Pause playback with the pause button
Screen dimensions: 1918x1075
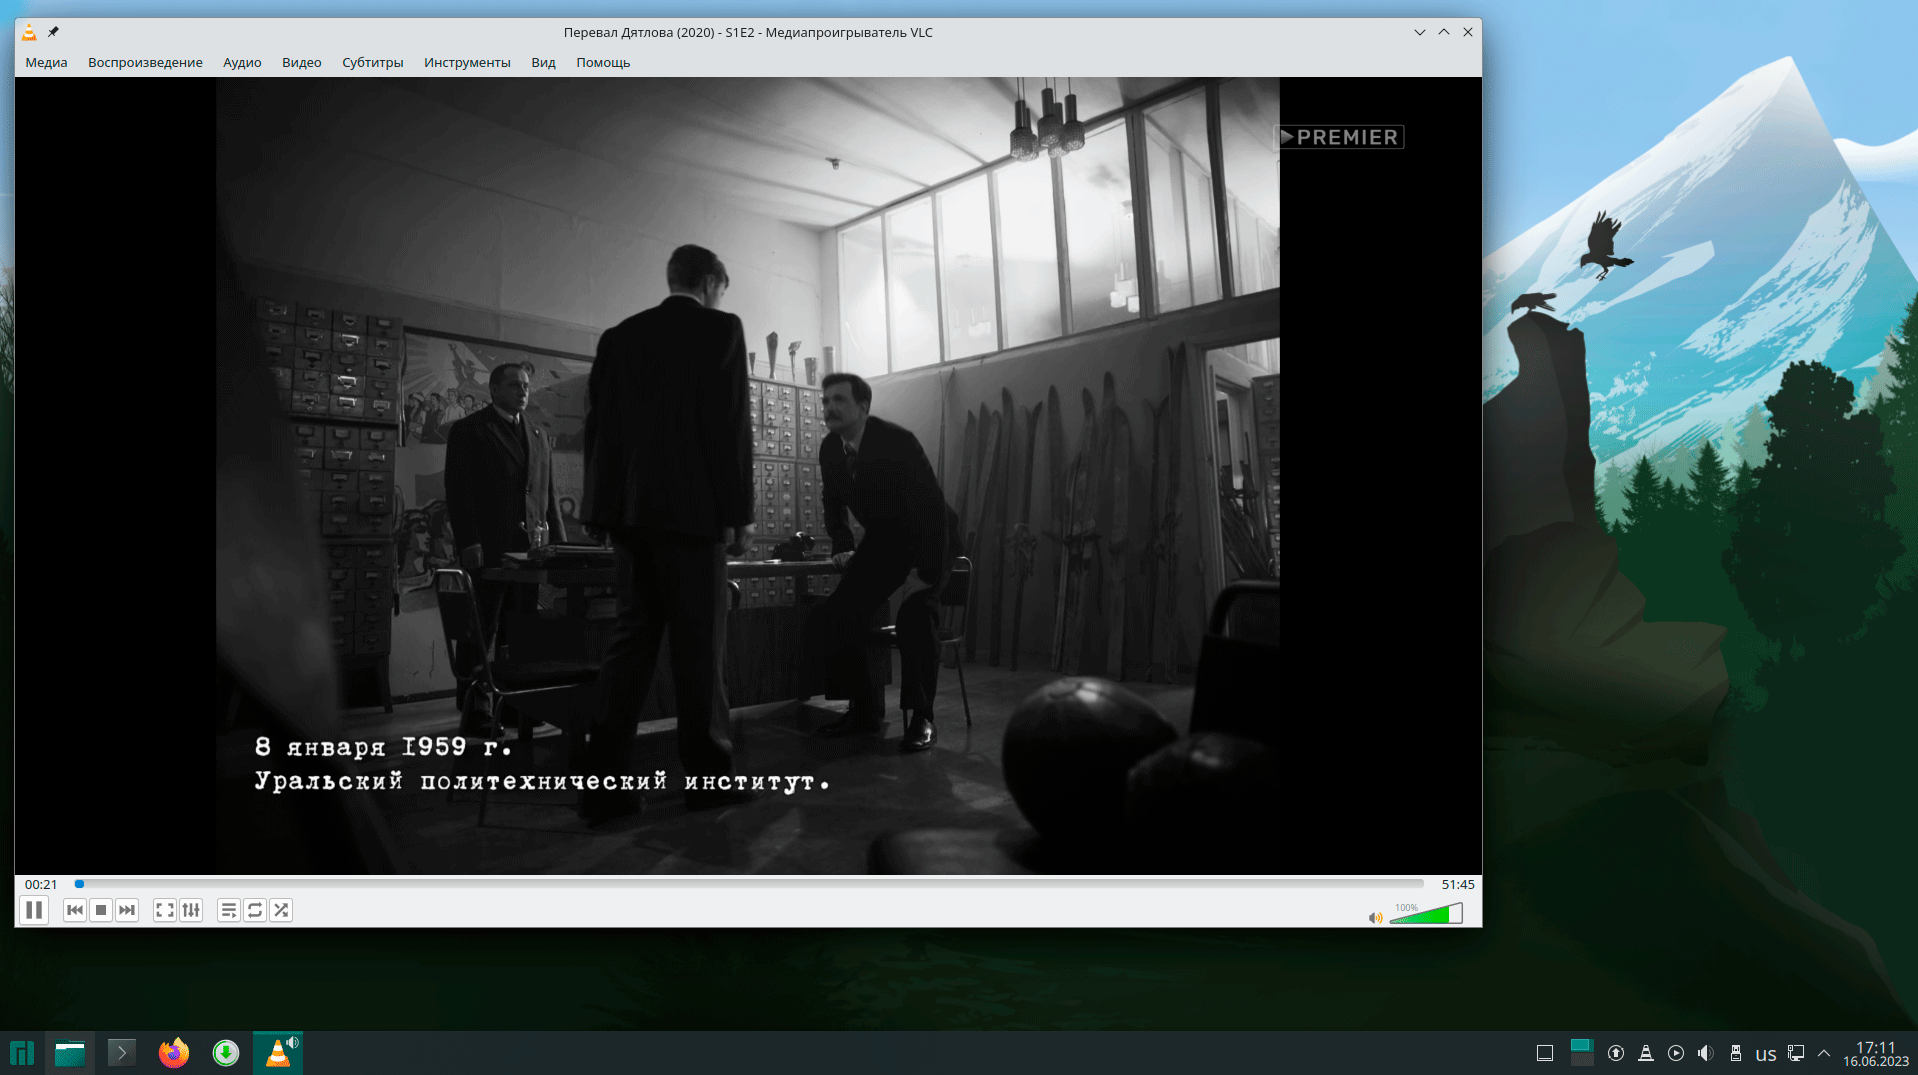point(34,910)
